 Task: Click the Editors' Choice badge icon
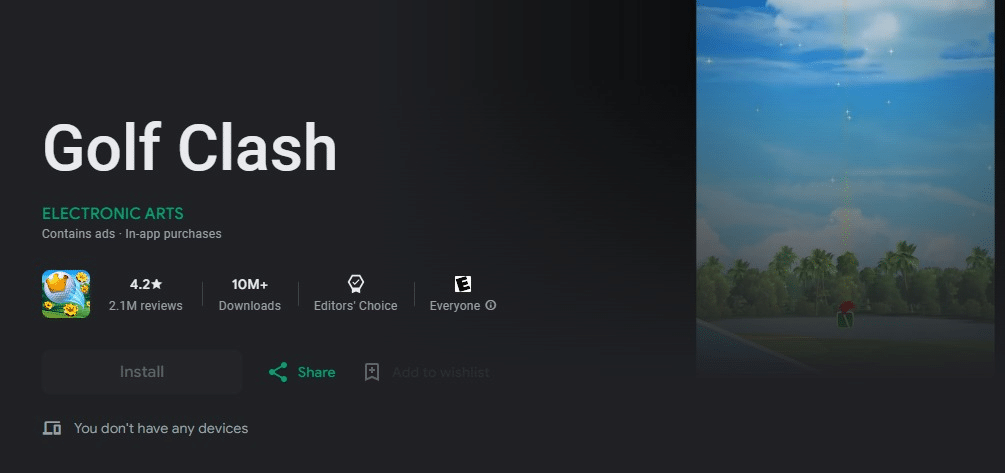point(356,283)
